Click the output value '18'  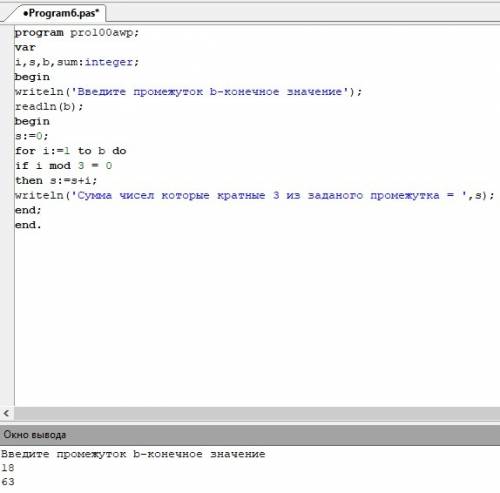8,468
